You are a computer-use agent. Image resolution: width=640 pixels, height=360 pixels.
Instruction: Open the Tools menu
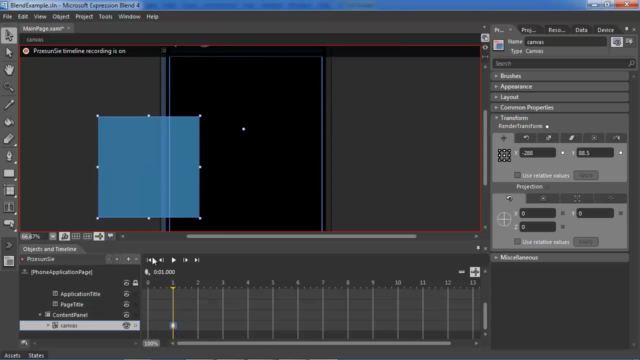105,17
